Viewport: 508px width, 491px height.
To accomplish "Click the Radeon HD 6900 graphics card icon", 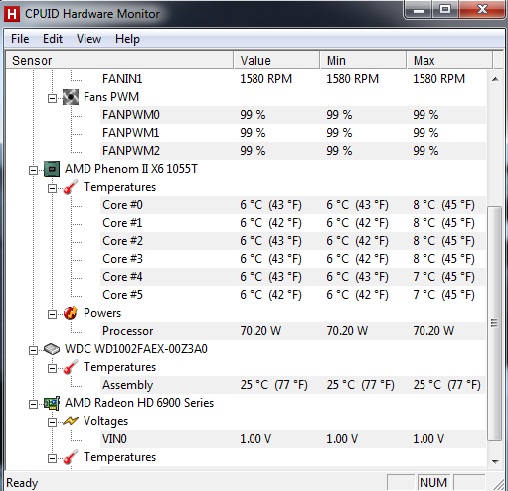I will [x=52, y=403].
